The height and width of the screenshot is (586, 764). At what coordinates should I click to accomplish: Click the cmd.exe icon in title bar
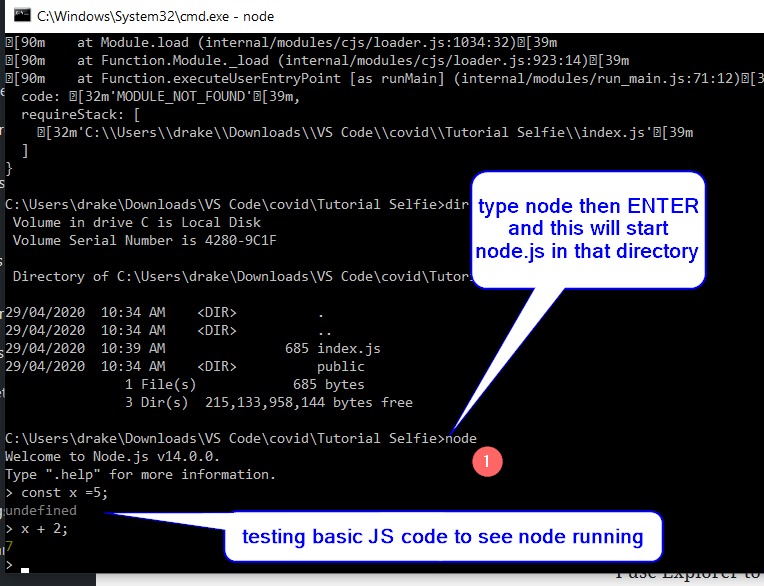point(19,16)
